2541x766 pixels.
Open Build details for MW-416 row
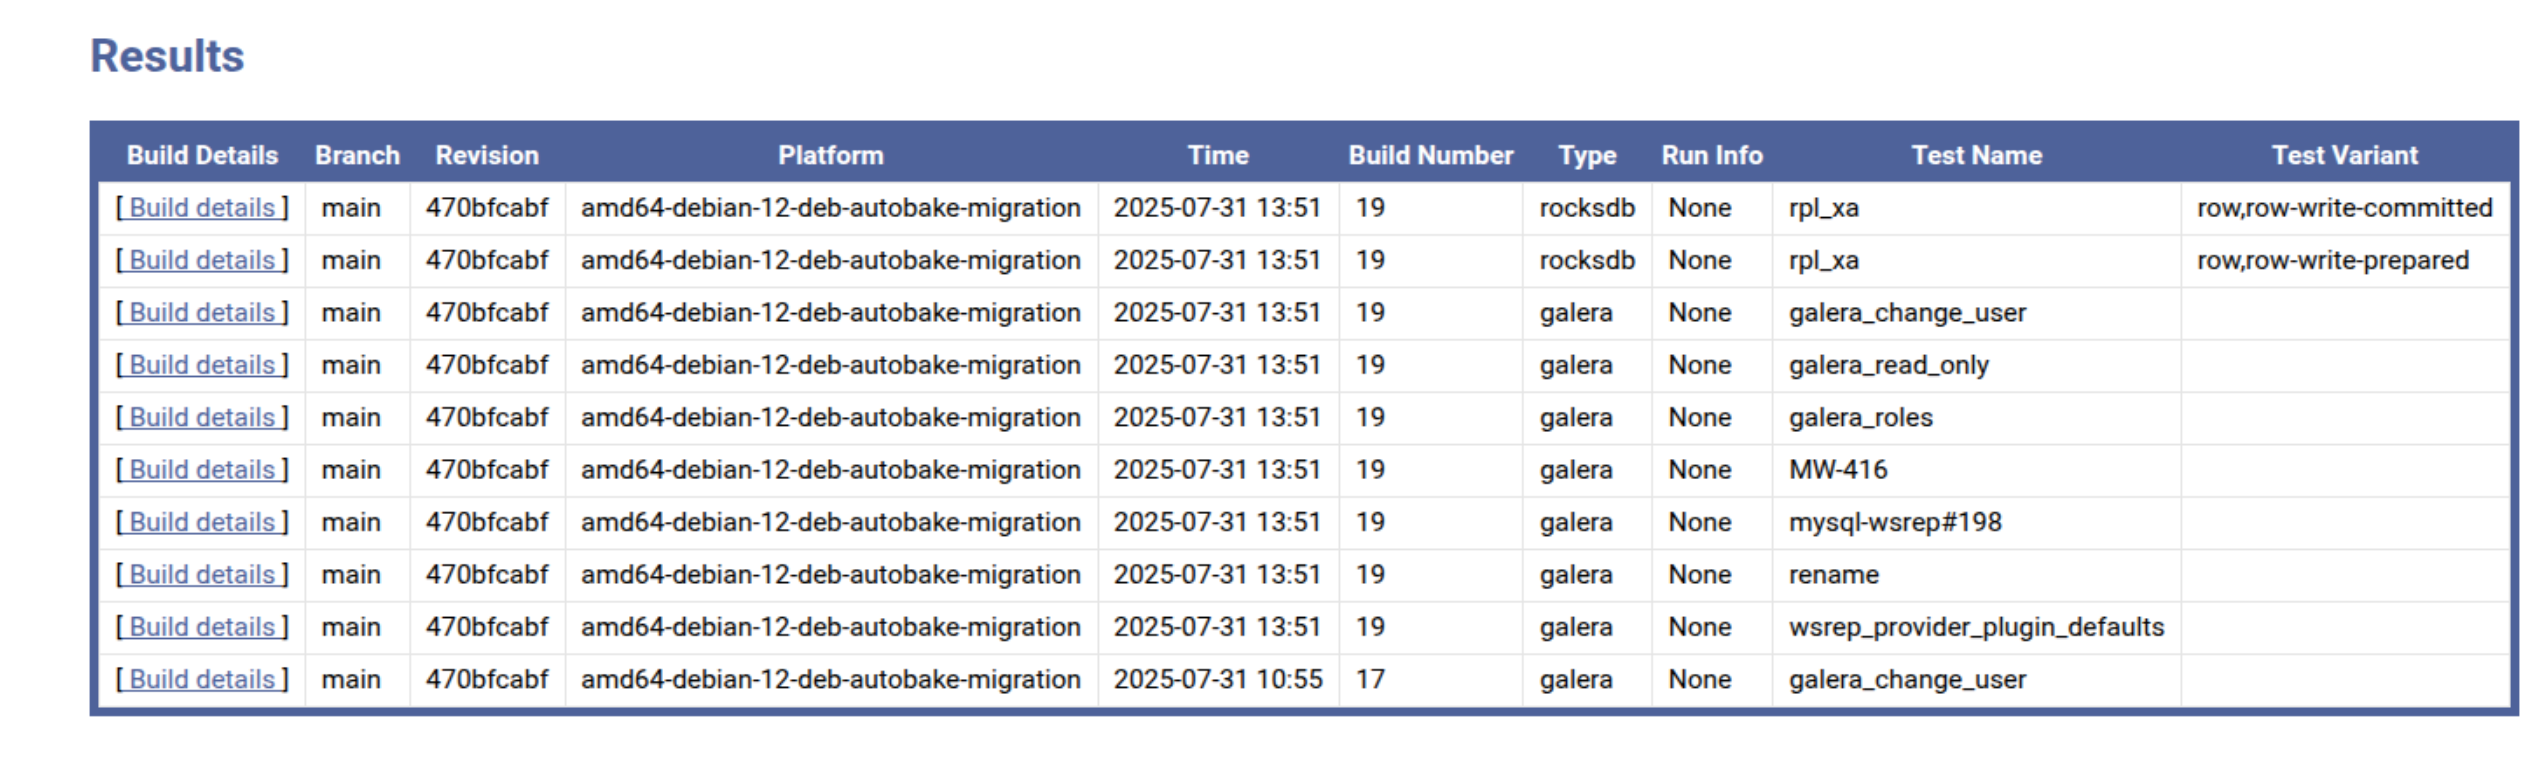(x=202, y=470)
